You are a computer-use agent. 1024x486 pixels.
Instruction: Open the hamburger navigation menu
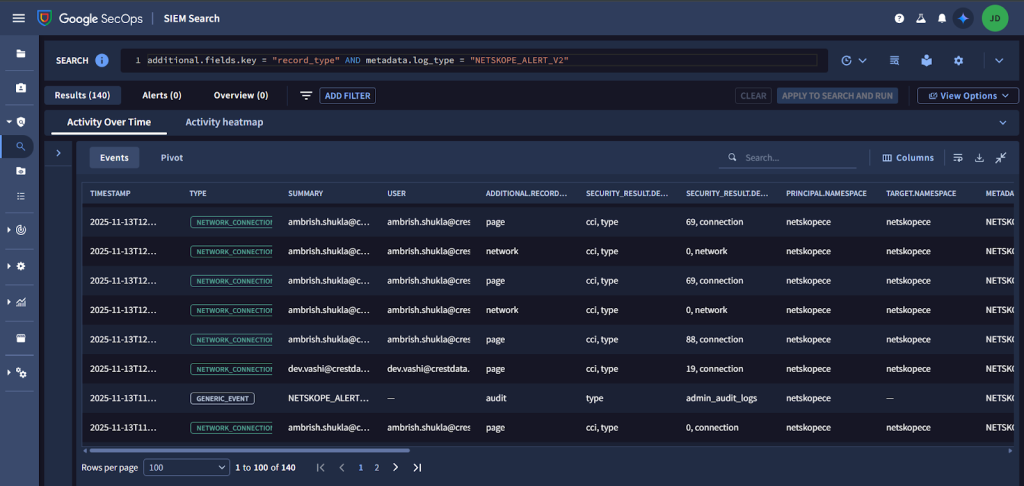coord(19,18)
